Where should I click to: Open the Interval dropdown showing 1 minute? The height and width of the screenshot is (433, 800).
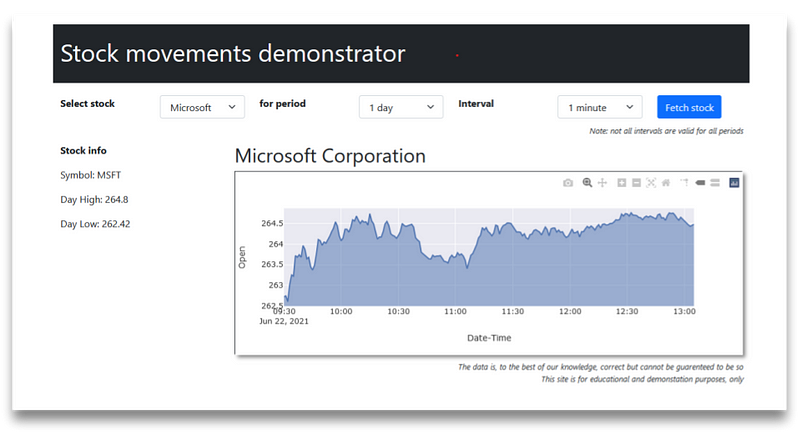pos(599,107)
